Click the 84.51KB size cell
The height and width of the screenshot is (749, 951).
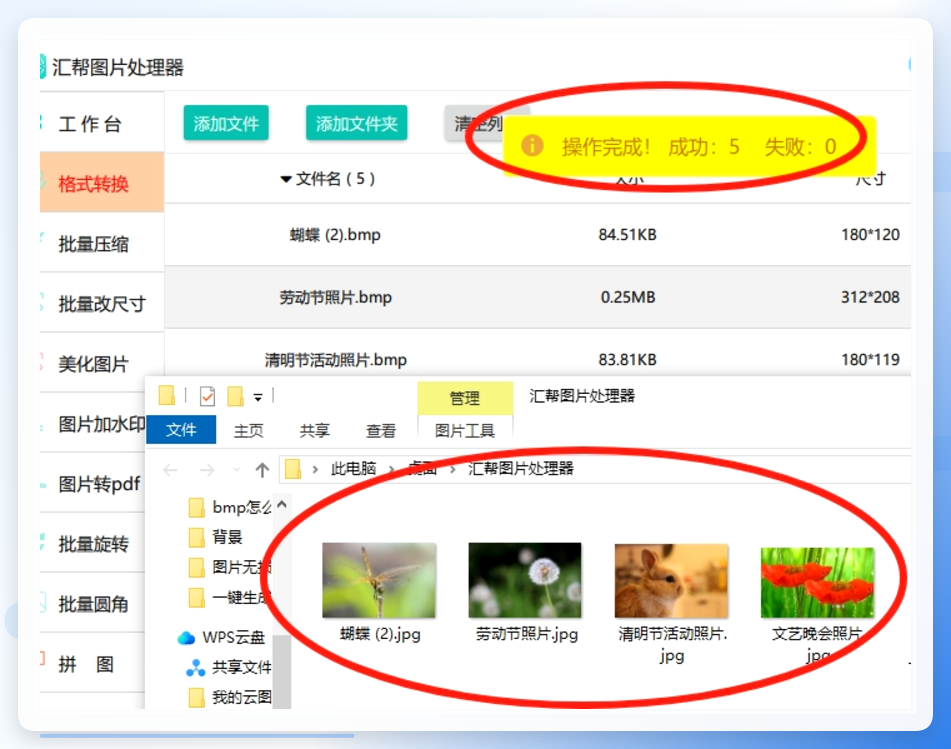(627, 235)
